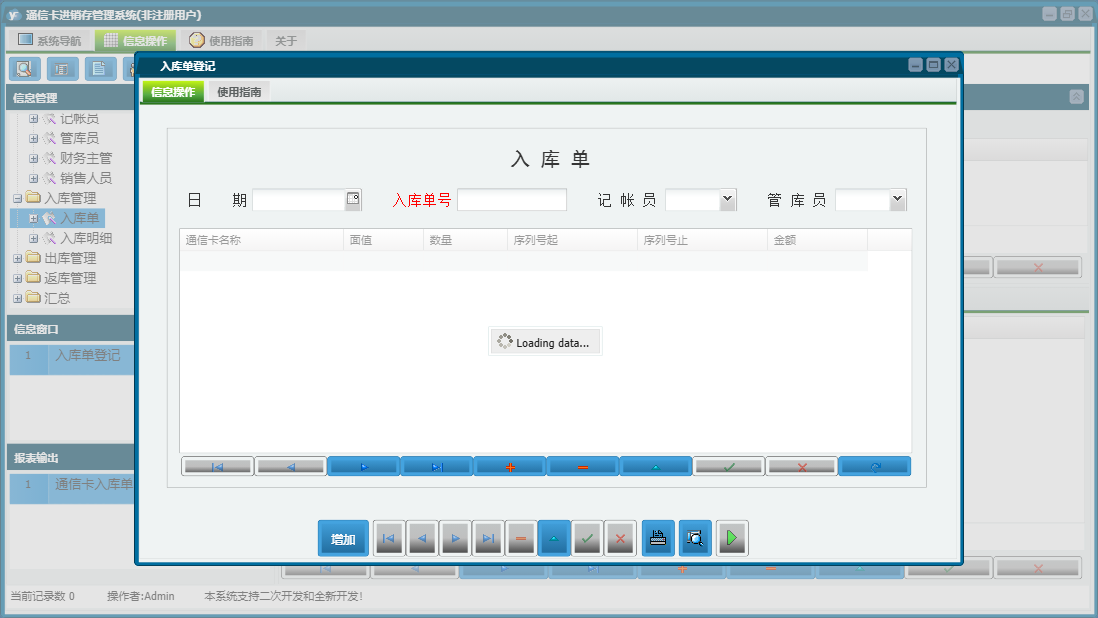Click square next-record button in form toolbar

coord(454,538)
